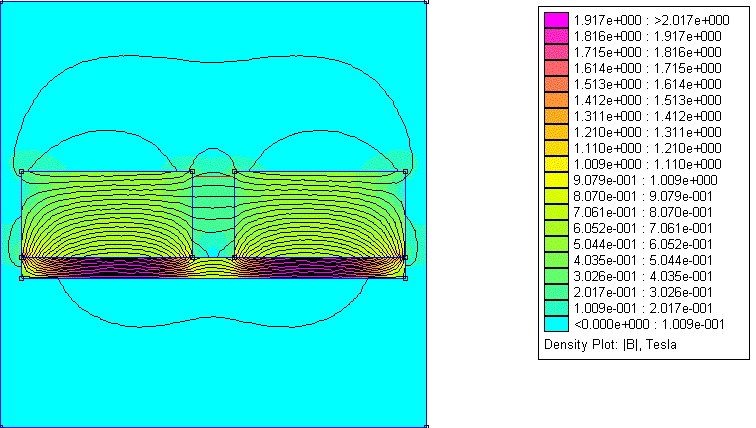Click the swatch for 3.026e-001 : 4.035e-001

point(556,276)
